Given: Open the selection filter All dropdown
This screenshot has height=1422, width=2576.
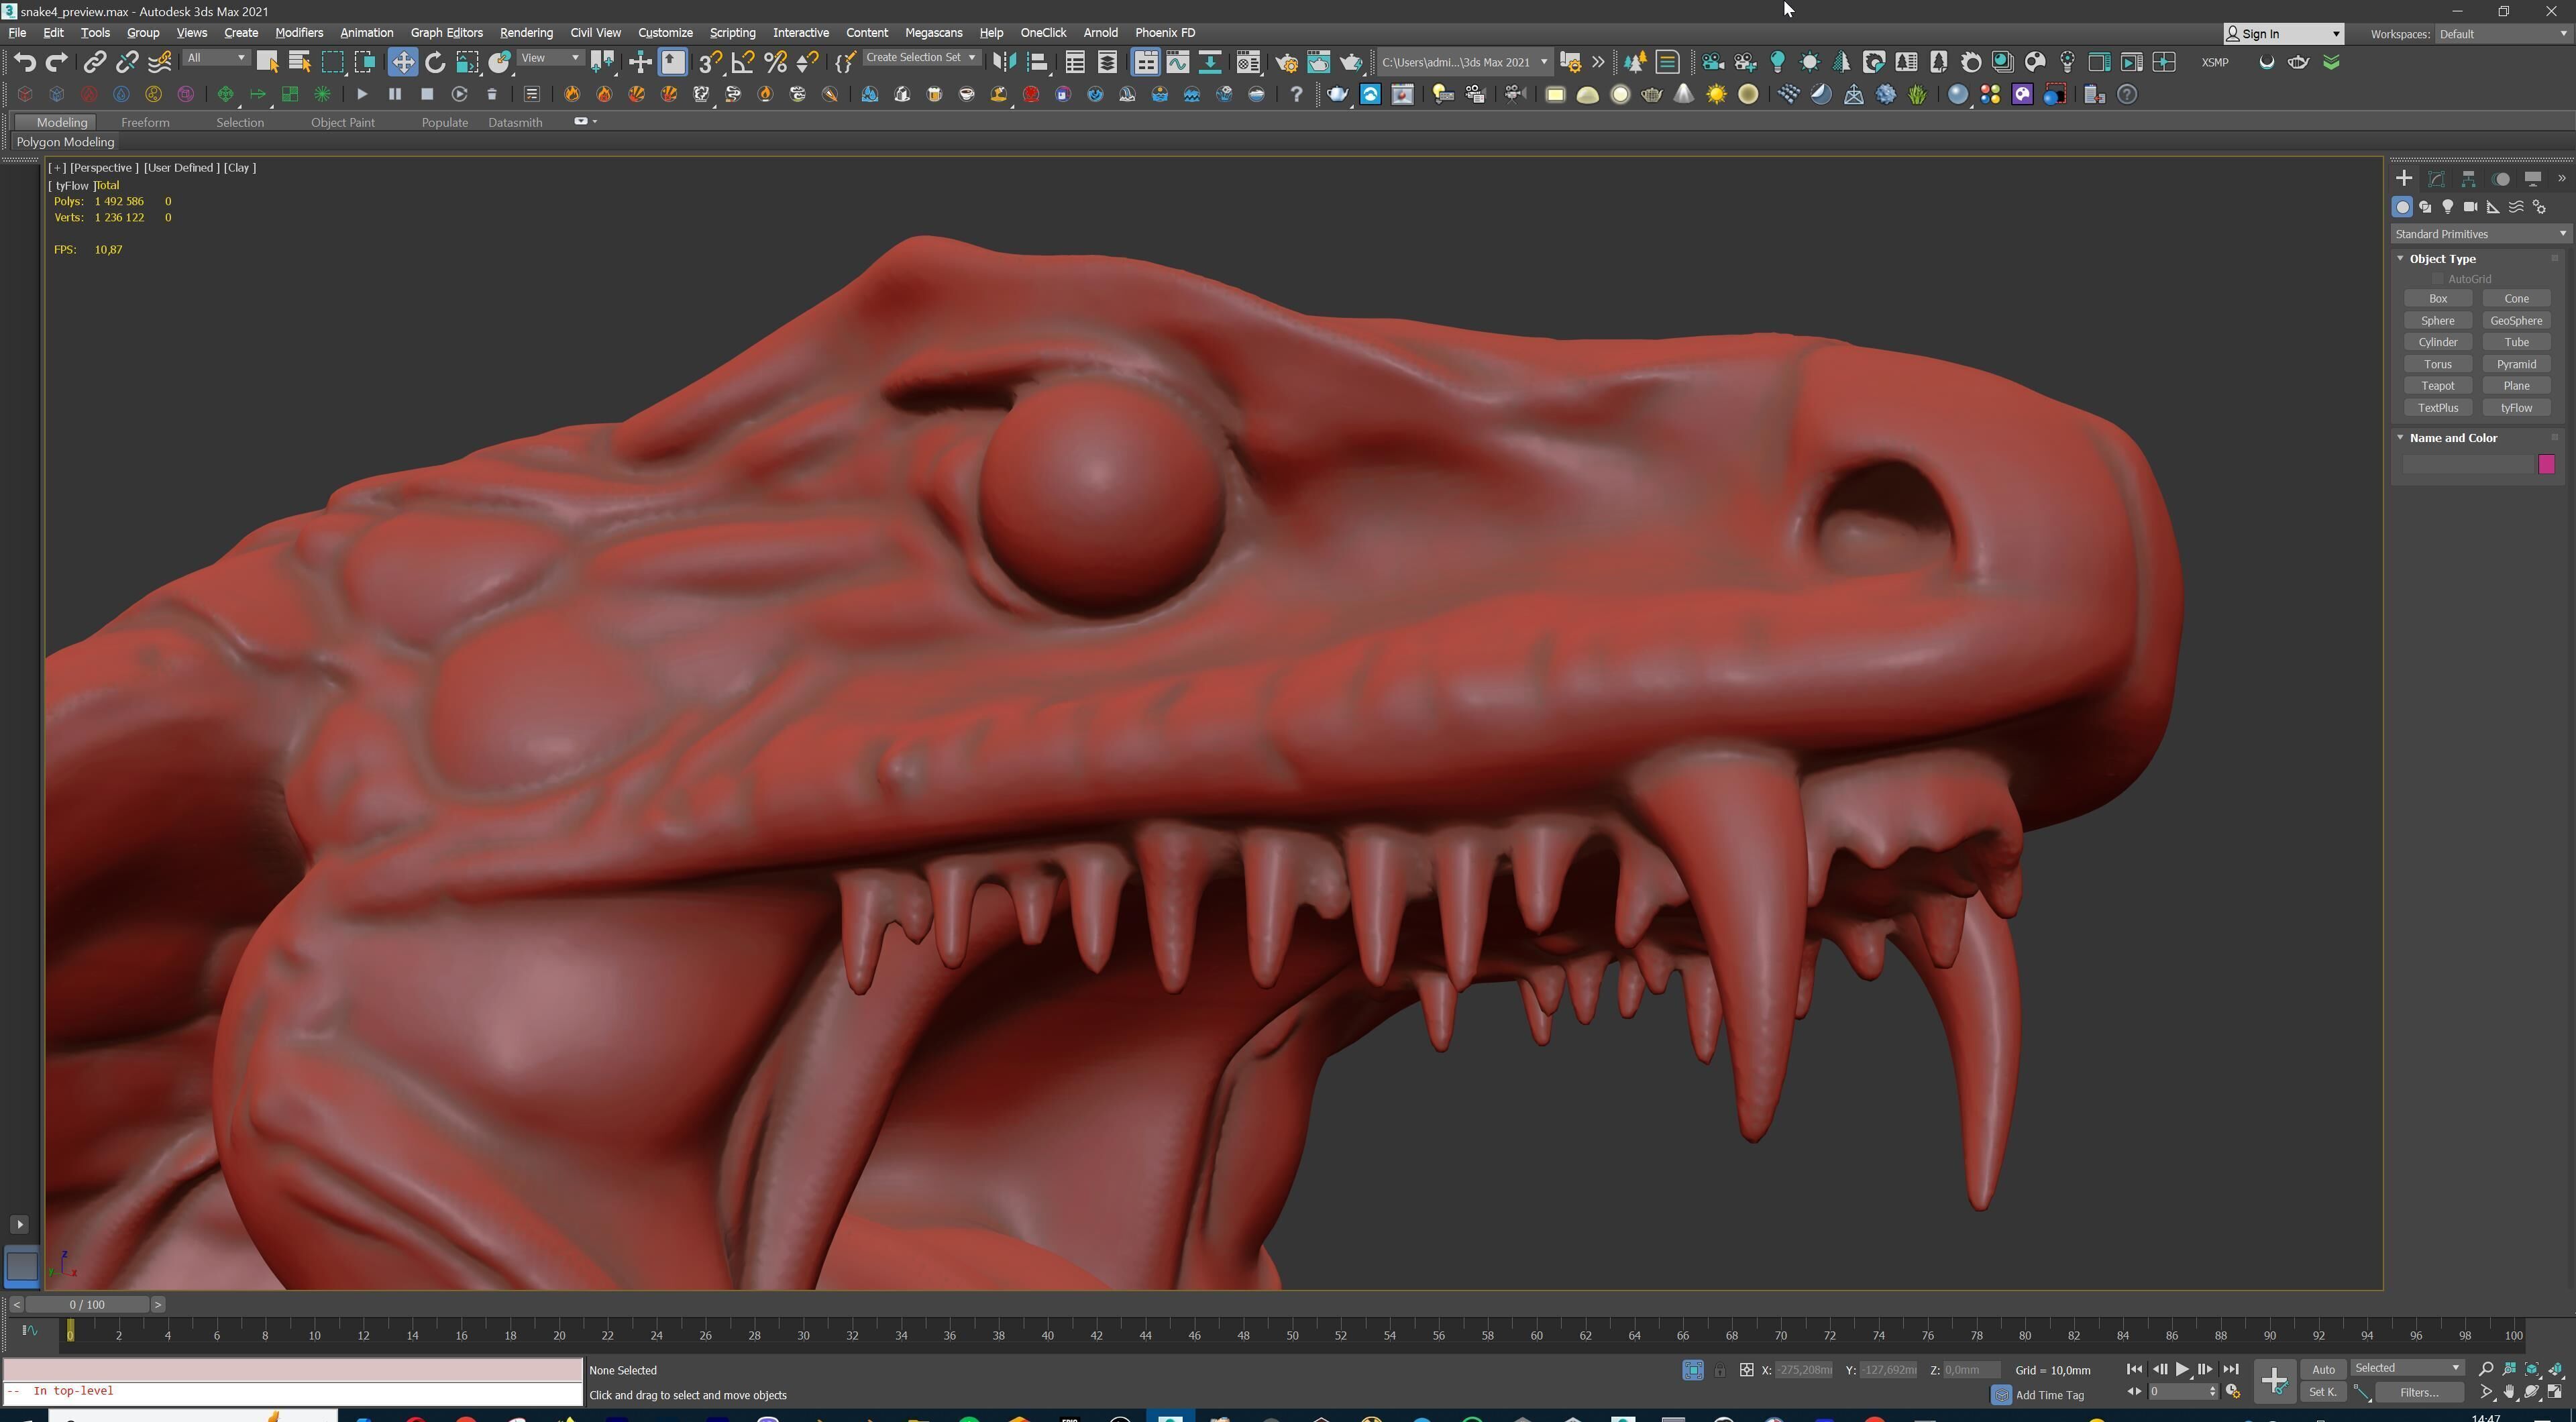Looking at the screenshot, I should point(216,58).
